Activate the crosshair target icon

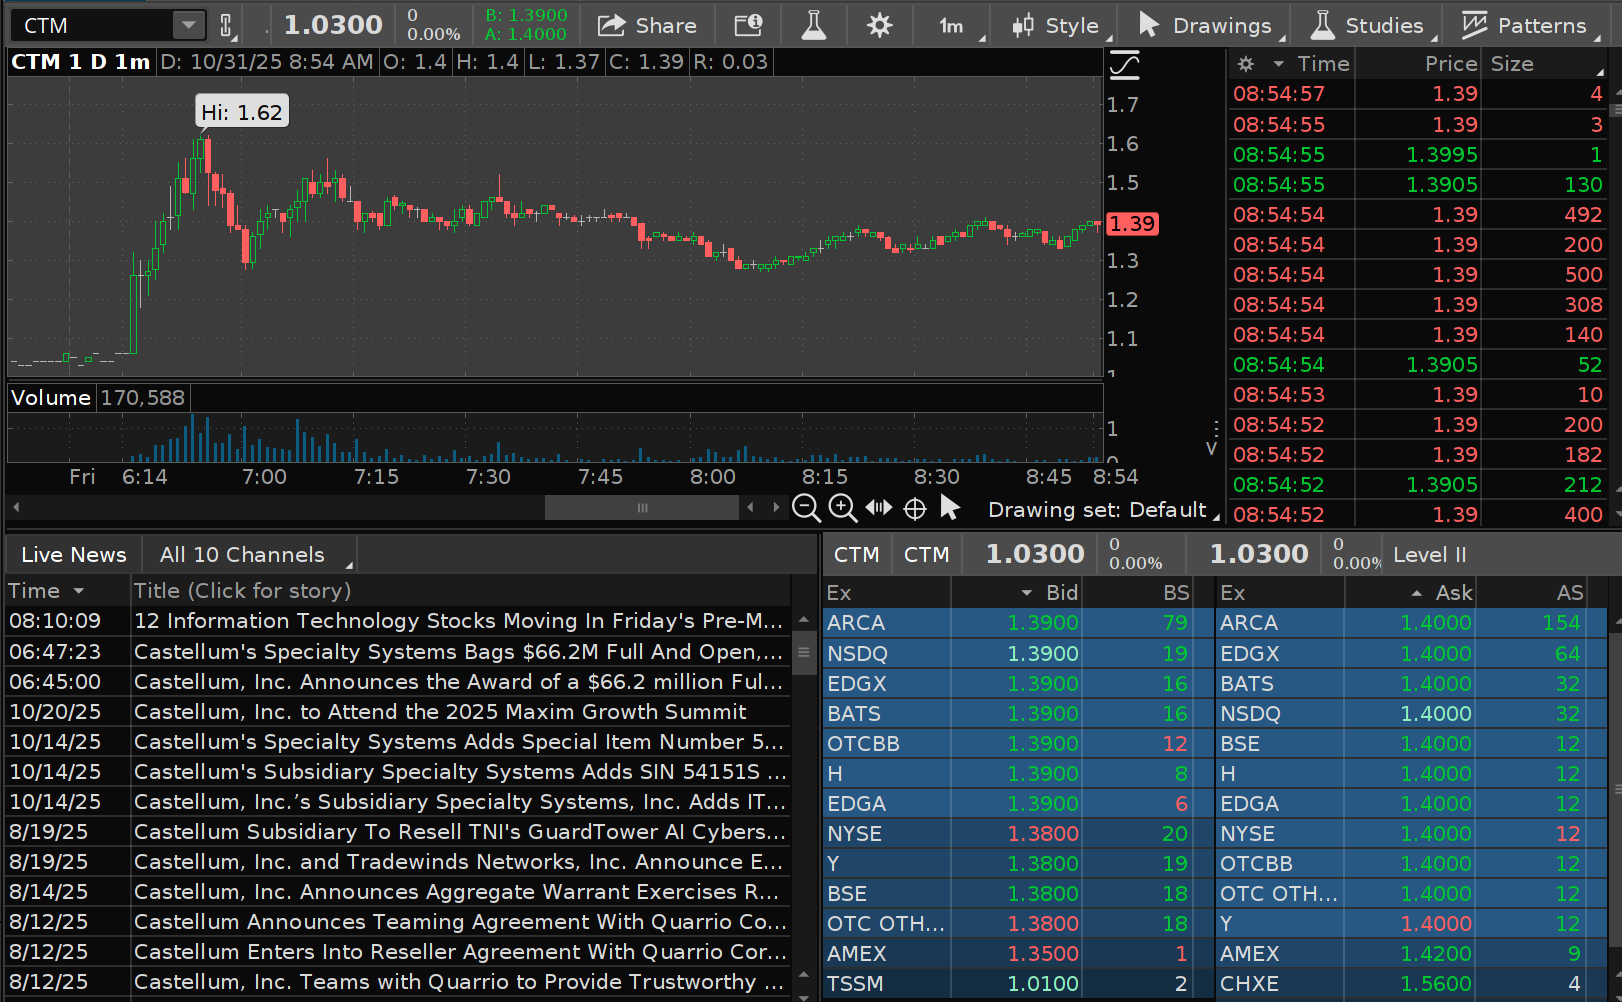click(x=915, y=509)
